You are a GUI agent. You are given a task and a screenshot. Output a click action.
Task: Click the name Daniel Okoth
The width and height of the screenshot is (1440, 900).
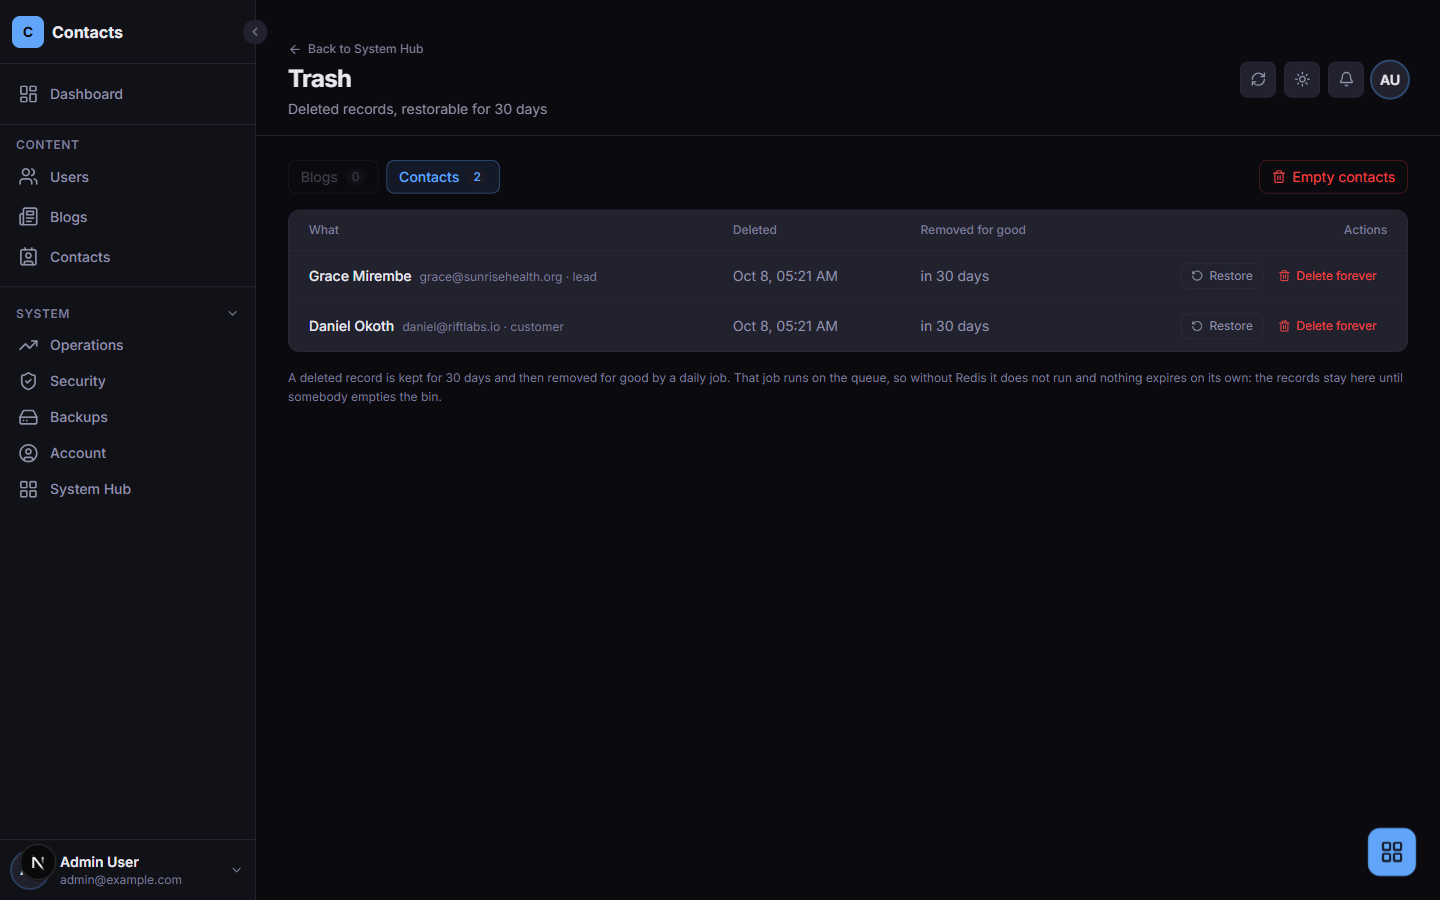351,326
